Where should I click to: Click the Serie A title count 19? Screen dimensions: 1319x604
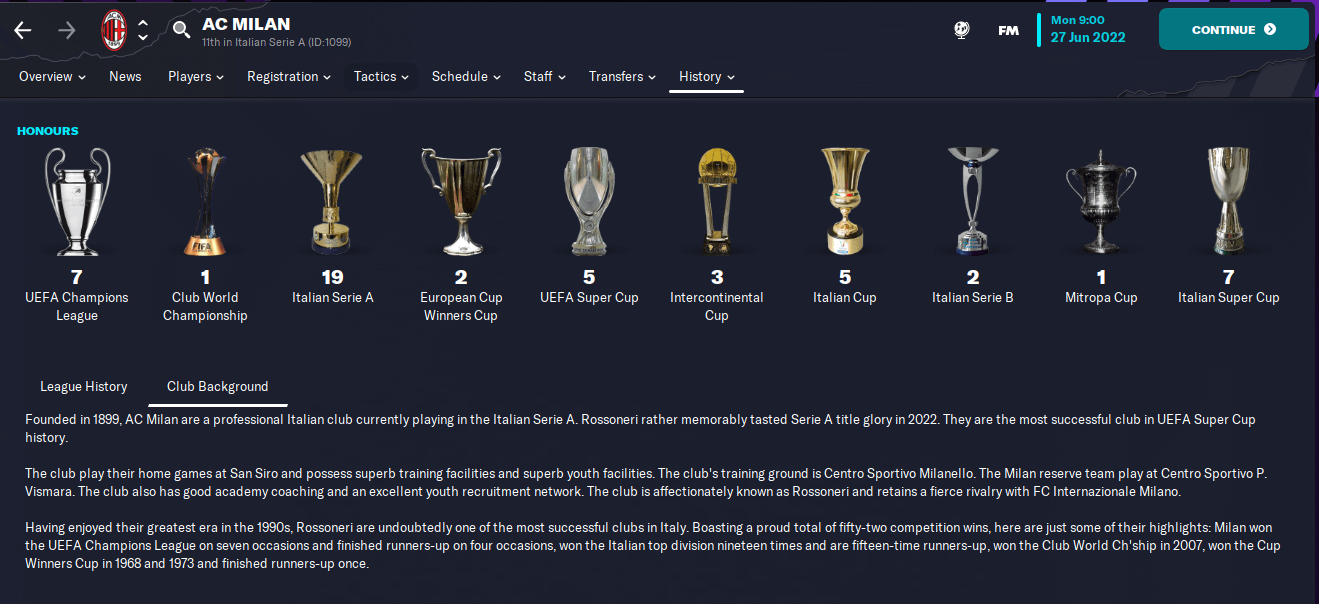click(333, 277)
